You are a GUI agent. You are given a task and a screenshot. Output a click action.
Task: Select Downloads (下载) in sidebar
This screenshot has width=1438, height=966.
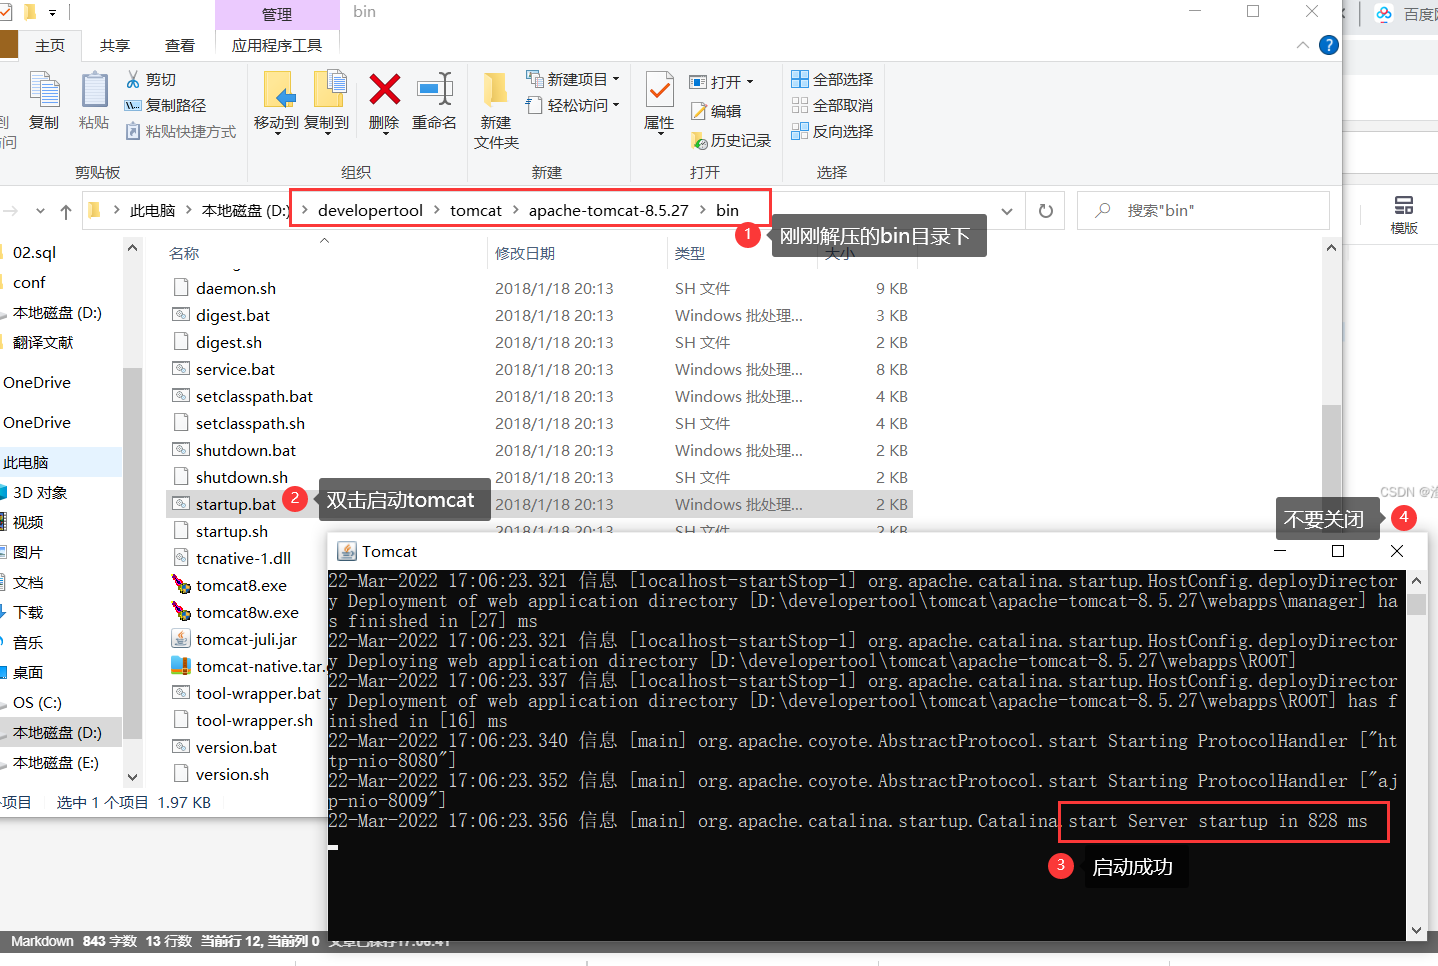tap(28, 612)
